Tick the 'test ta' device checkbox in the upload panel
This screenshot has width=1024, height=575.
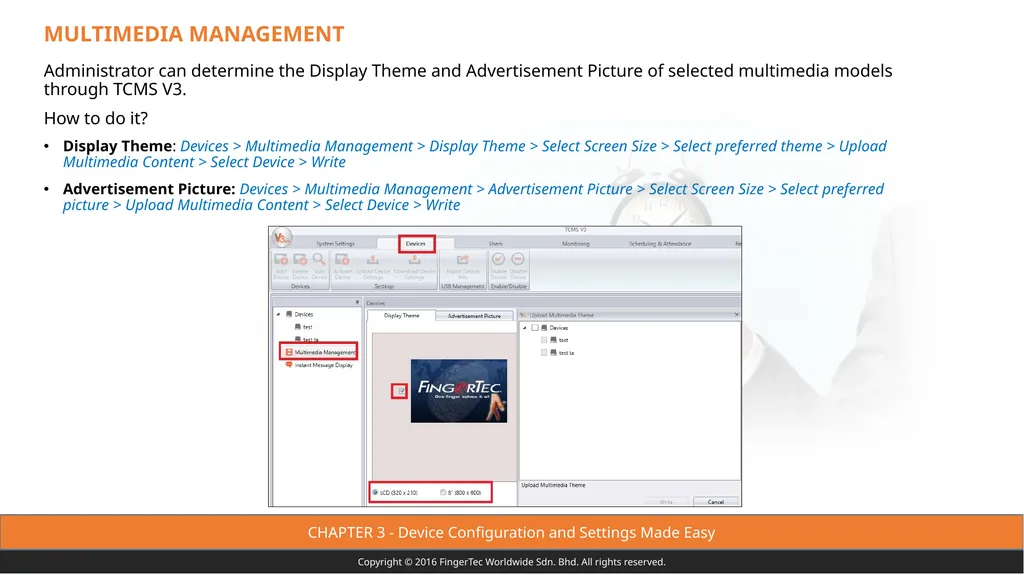(x=544, y=353)
